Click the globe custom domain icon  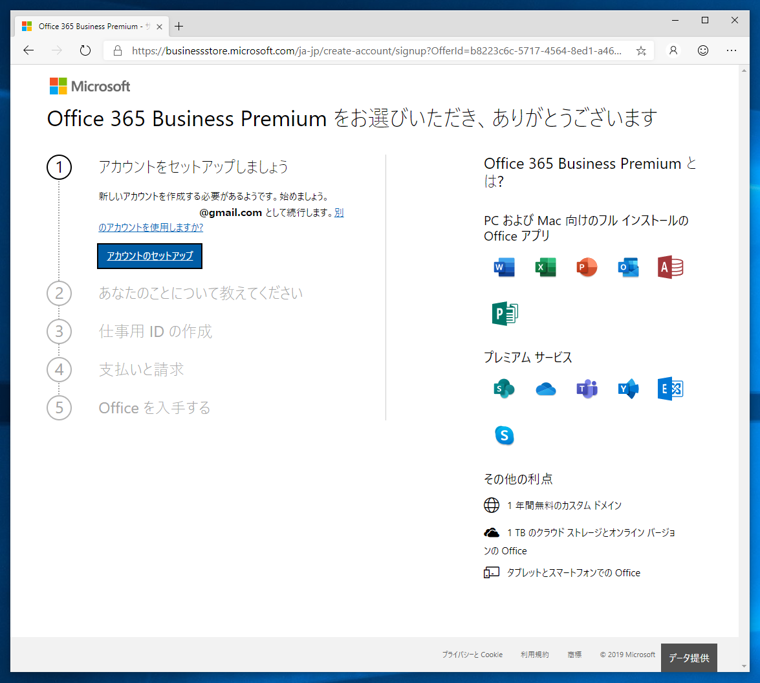[491, 505]
